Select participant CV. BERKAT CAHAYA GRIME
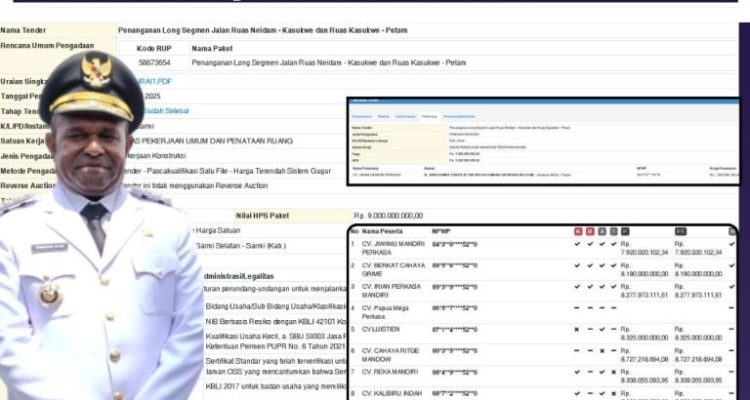 click(393, 269)
